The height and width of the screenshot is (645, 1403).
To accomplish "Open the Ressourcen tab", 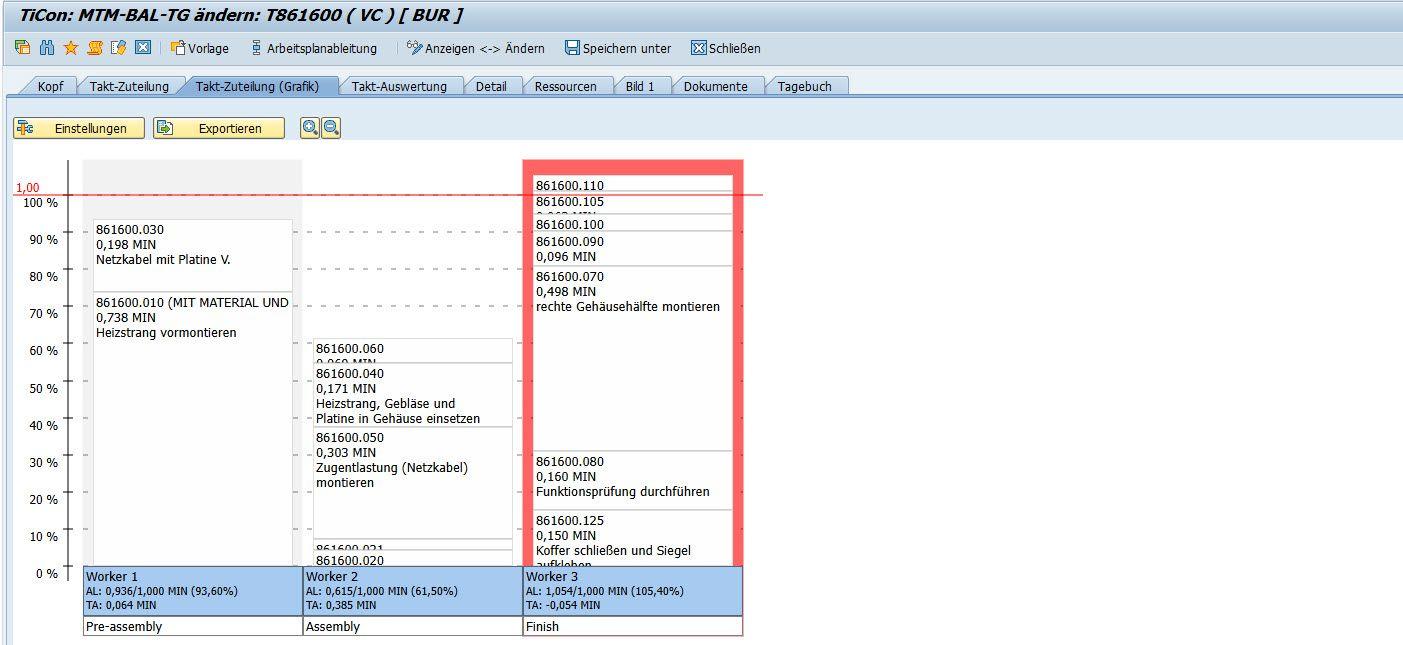I will coord(565,86).
